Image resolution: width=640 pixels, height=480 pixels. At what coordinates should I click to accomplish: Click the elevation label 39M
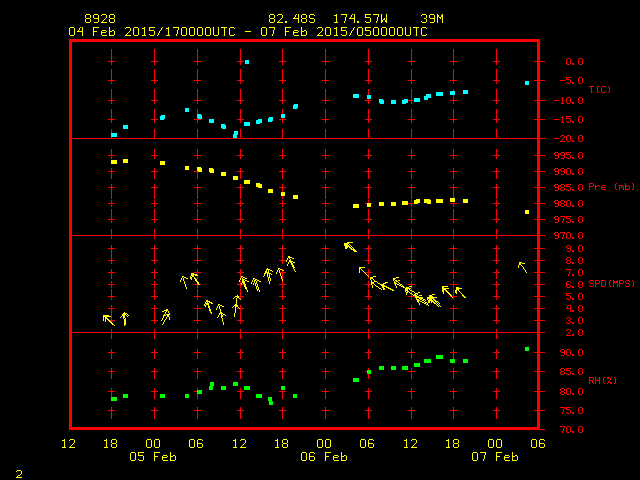point(432,19)
